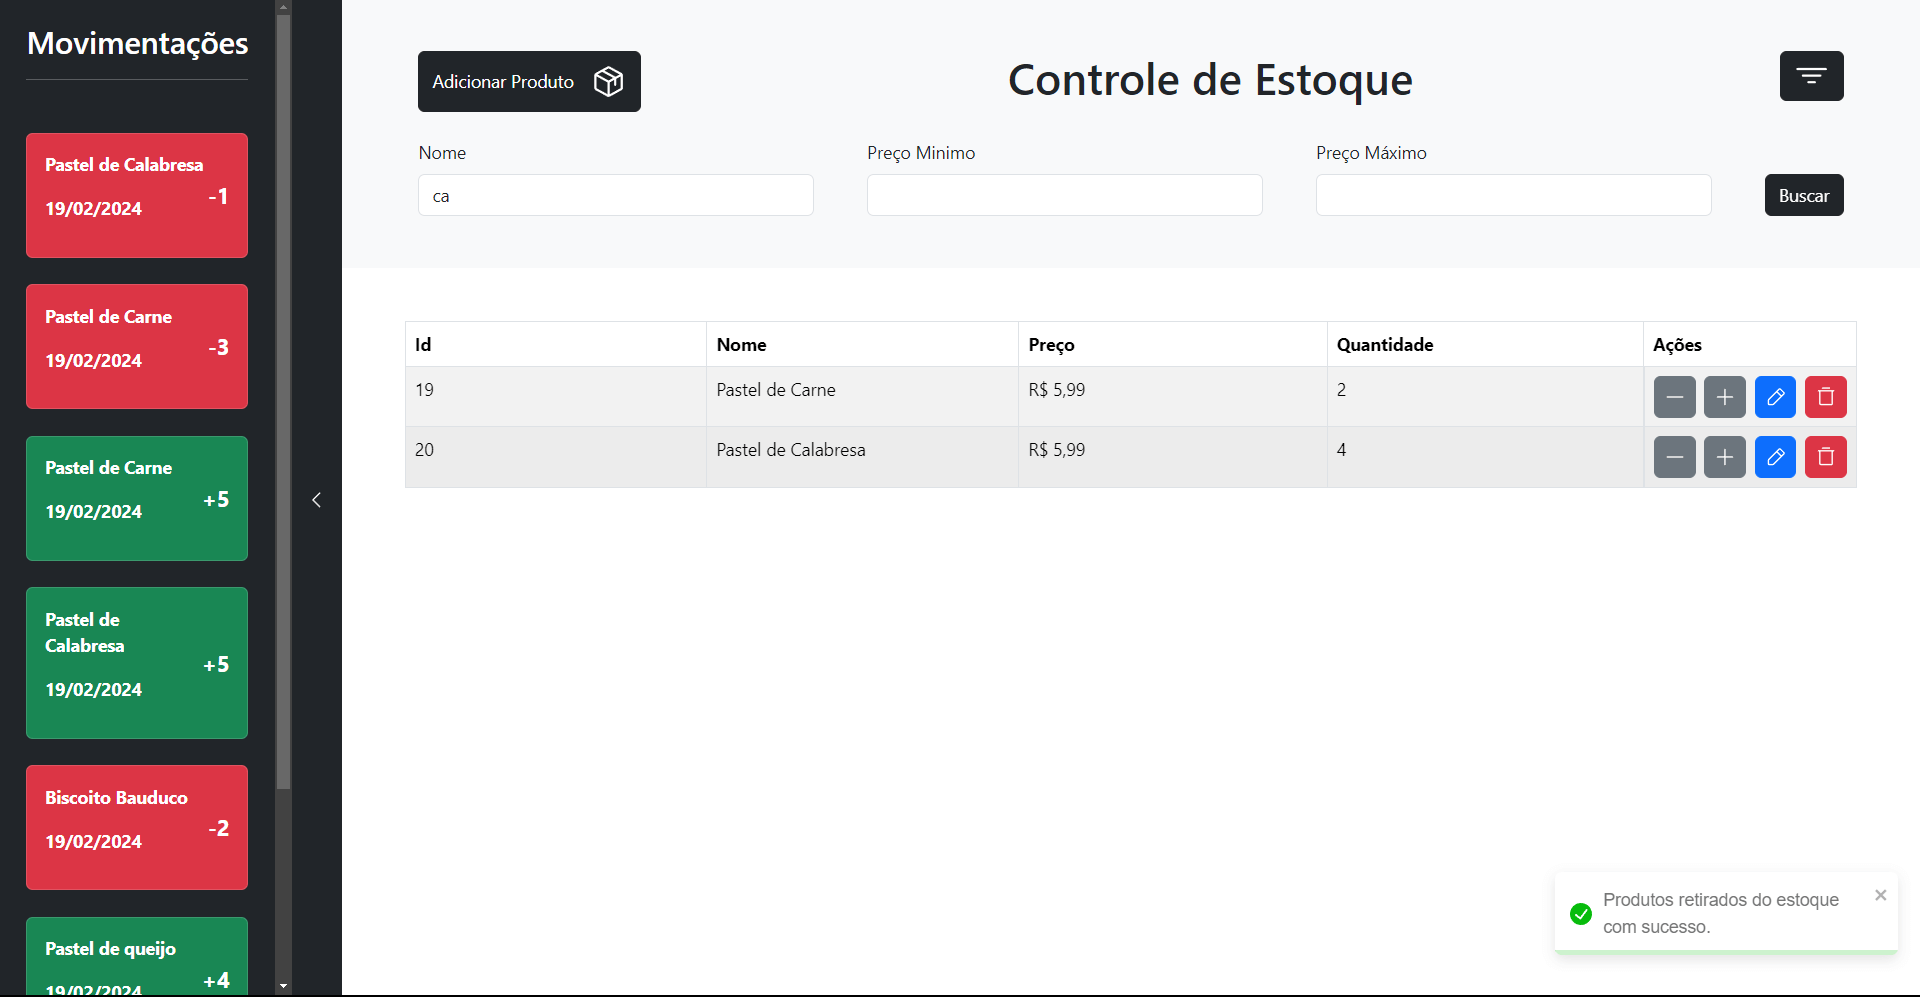Click the price R$ 5,99 in row 19
Viewport: 1920px width, 997px height.
point(1057,390)
